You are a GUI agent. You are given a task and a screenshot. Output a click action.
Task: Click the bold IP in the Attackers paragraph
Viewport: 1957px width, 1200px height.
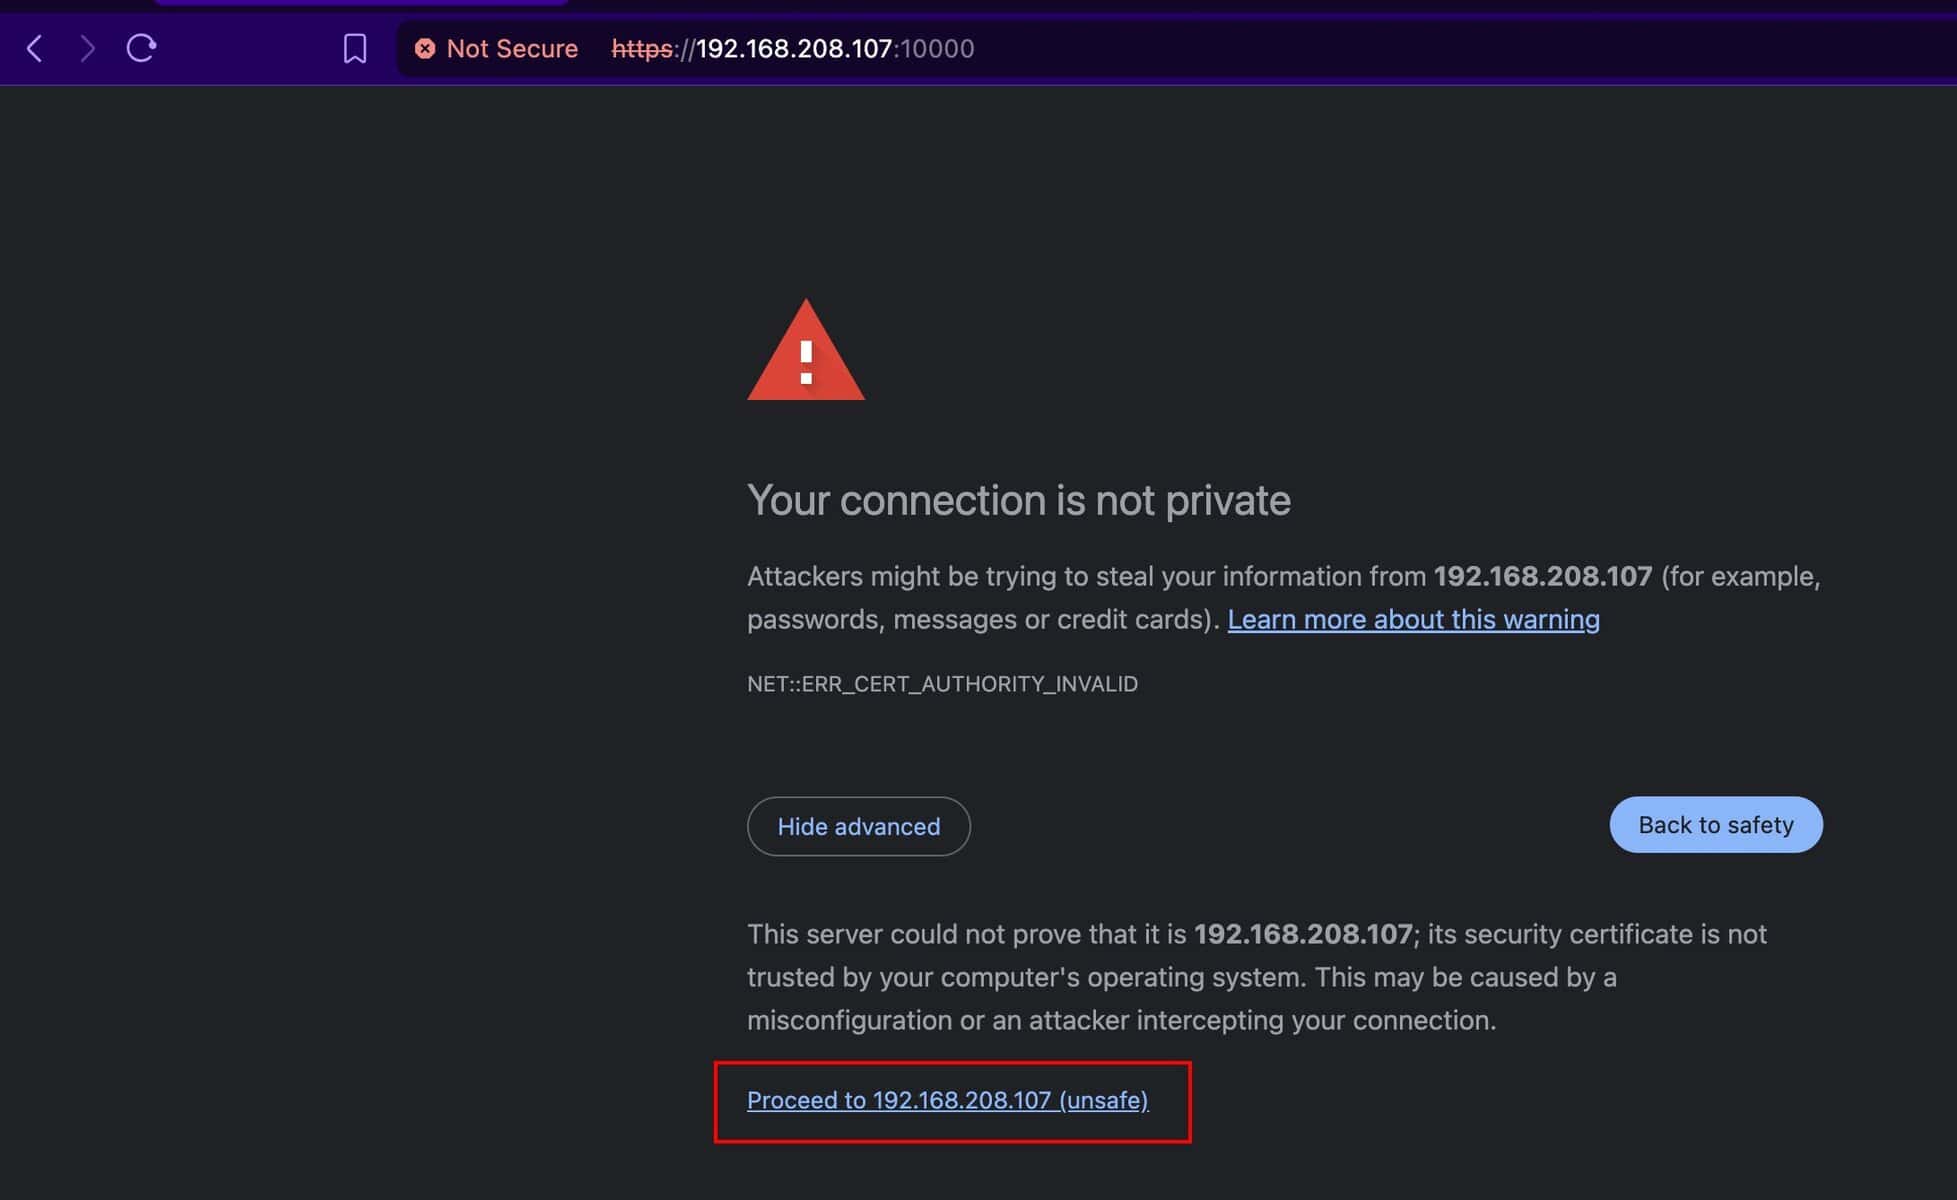pos(1542,576)
